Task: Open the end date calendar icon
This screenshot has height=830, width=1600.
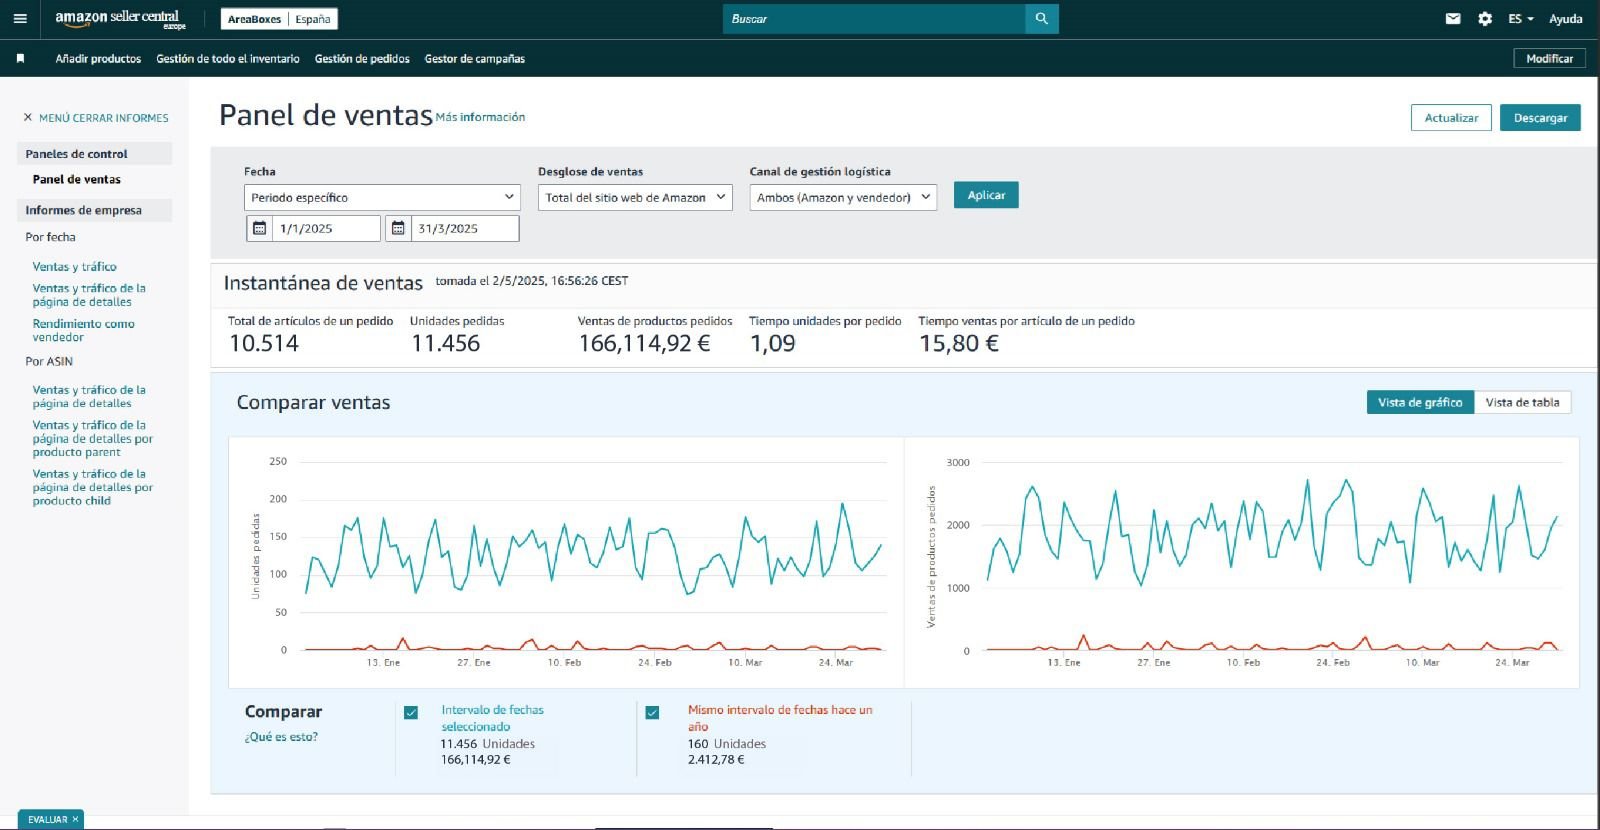Action: point(398,229)
